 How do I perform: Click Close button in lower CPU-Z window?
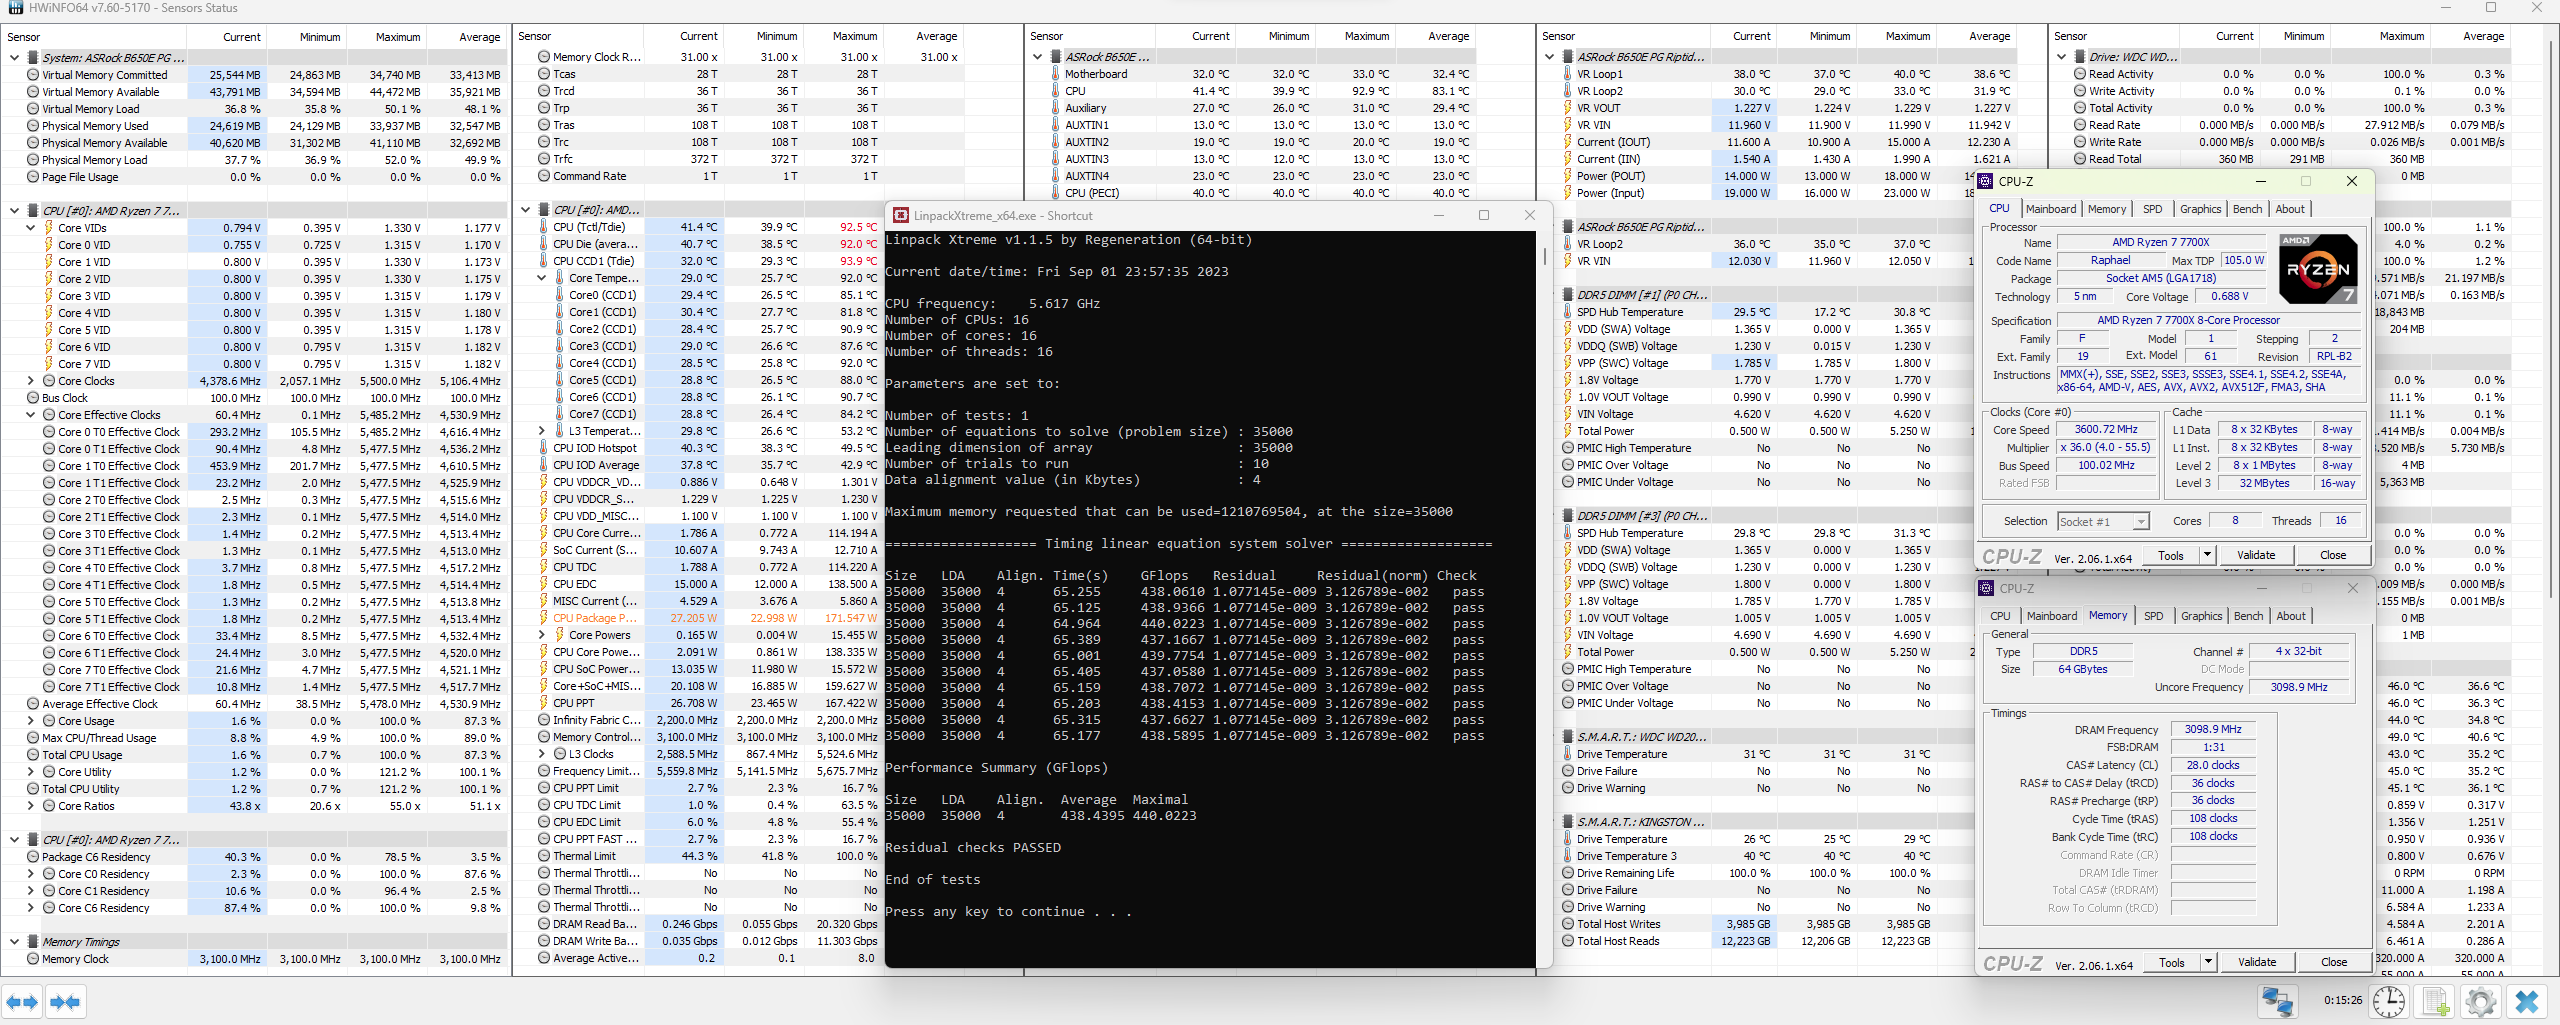point(2333,962)
